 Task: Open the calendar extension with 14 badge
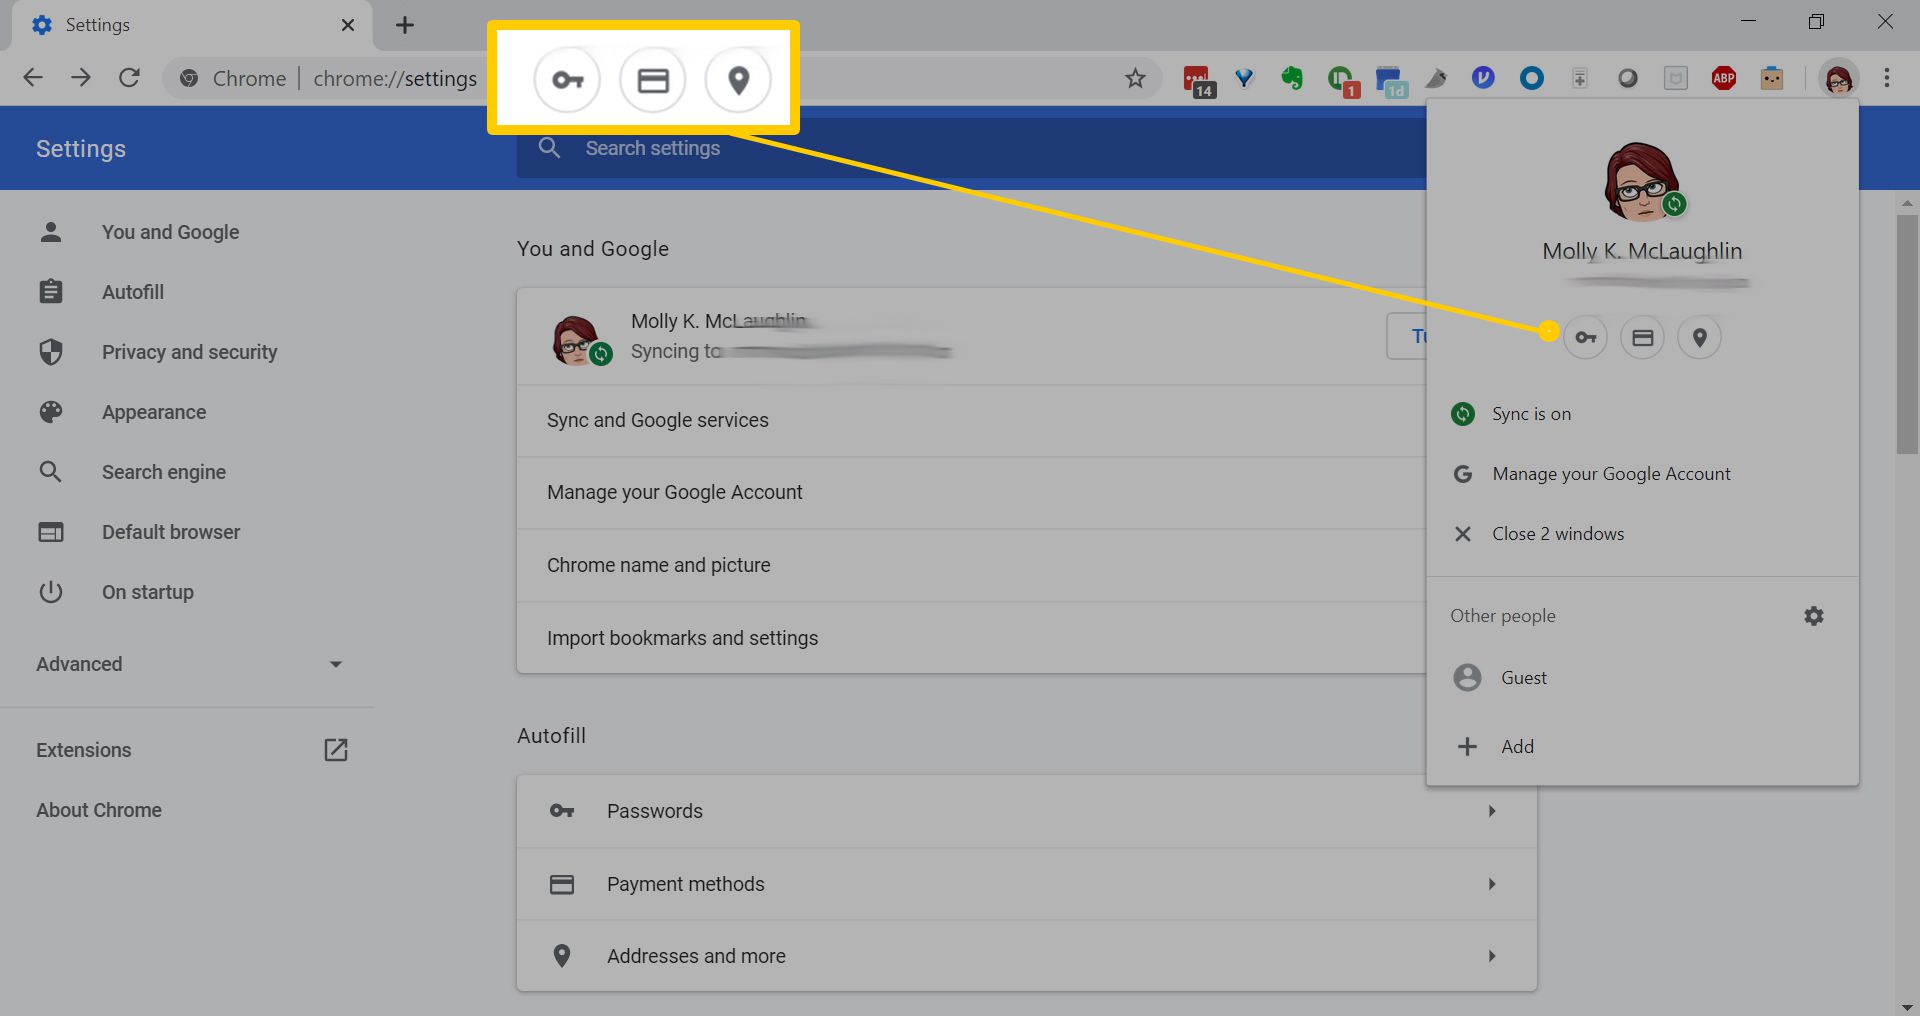click(1197, 80)
